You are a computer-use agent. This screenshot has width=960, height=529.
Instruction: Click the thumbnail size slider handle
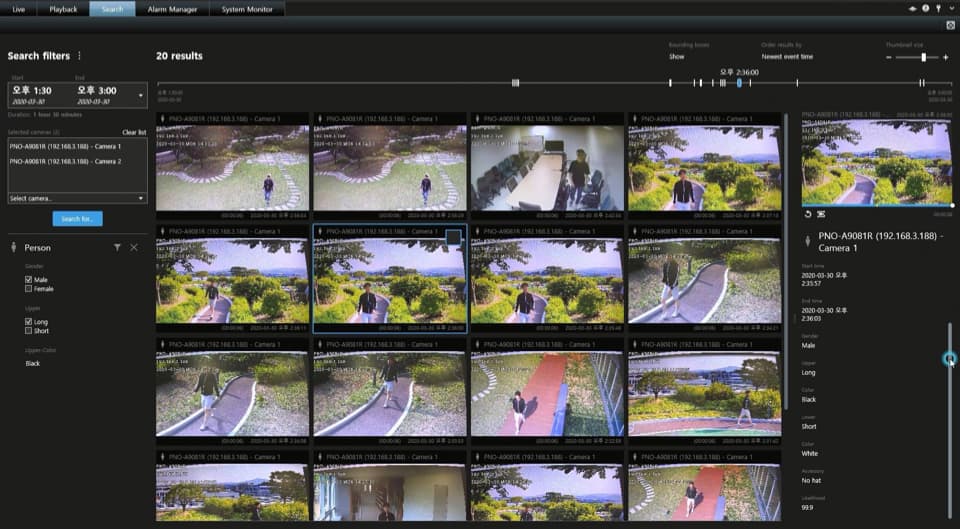tap(923, 57)
